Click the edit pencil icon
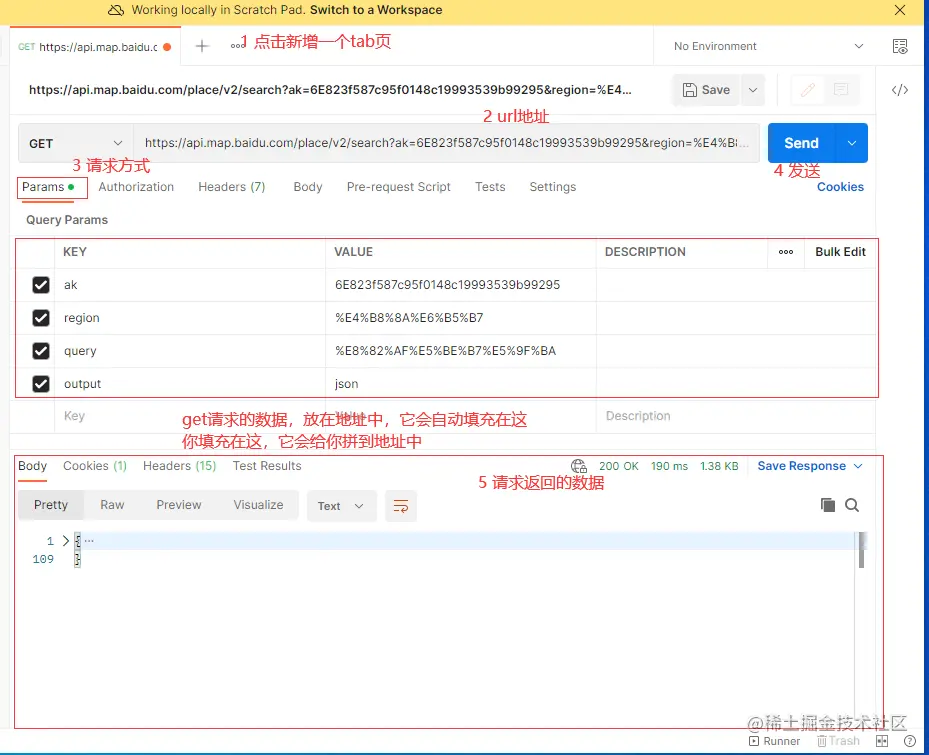Image resolution: width=929 pixels, height=755 pixels. coord(808,90)
